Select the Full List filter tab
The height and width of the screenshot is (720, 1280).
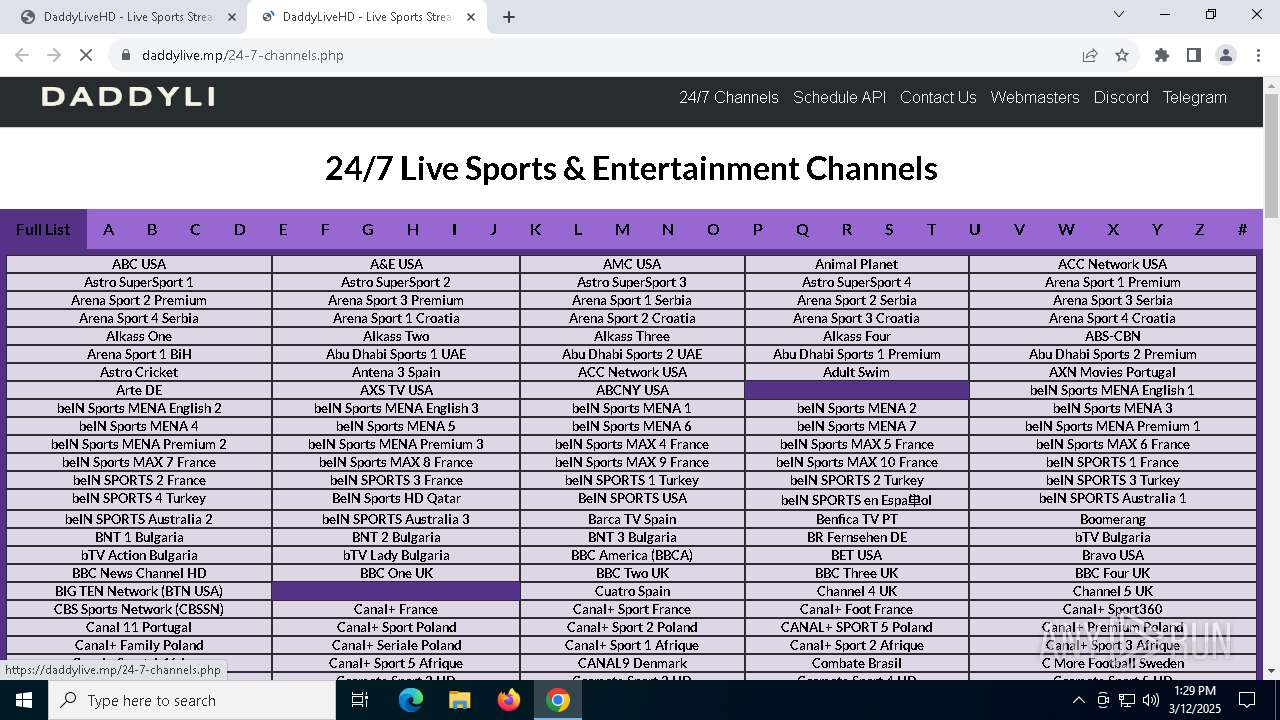click(x=43, y=229)
